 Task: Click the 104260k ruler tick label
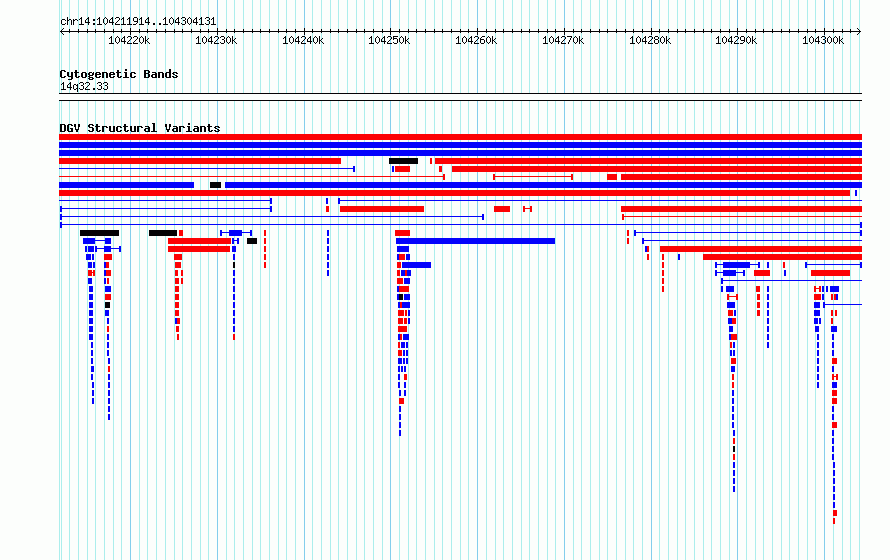(476, 40)
